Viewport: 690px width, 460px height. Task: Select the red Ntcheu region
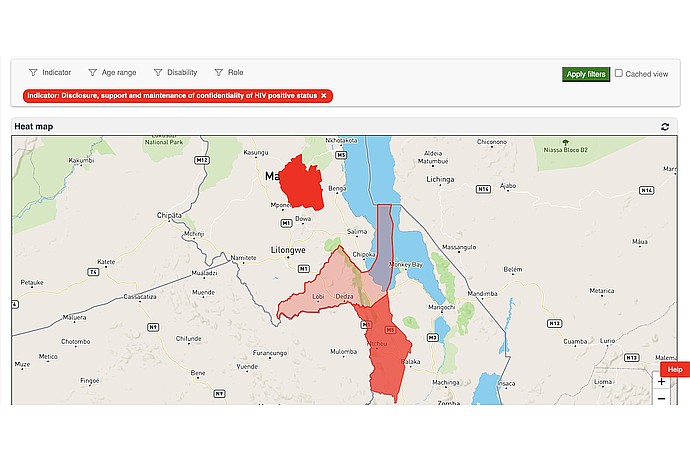(x=387, y=352)
